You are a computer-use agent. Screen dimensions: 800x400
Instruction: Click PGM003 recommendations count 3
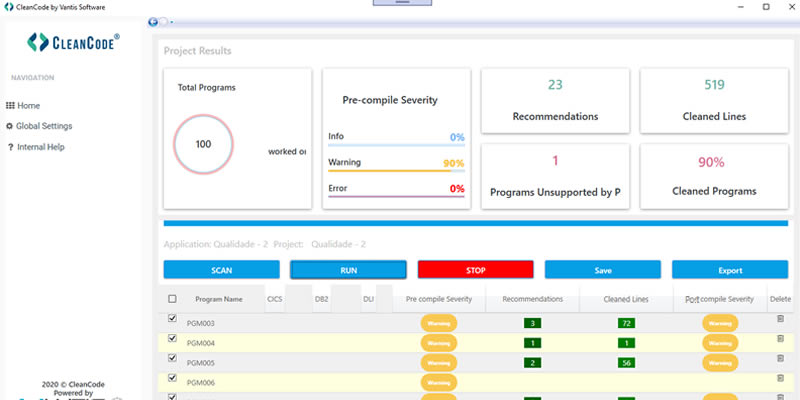pos(532,323)
